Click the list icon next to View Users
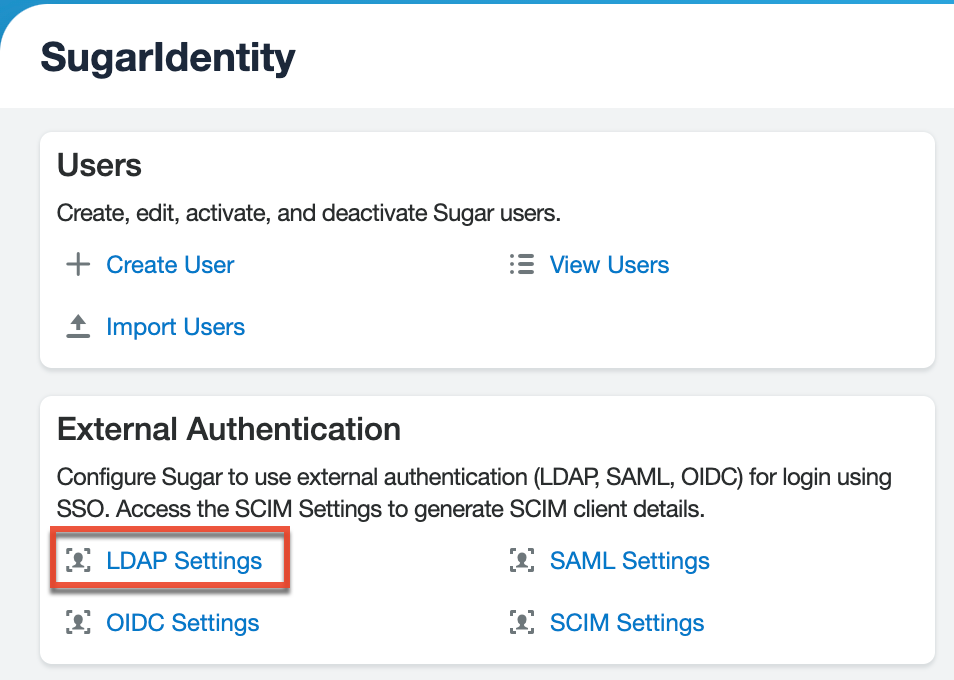Viewport: 954px width, 680px height. [x=521, y=264]
